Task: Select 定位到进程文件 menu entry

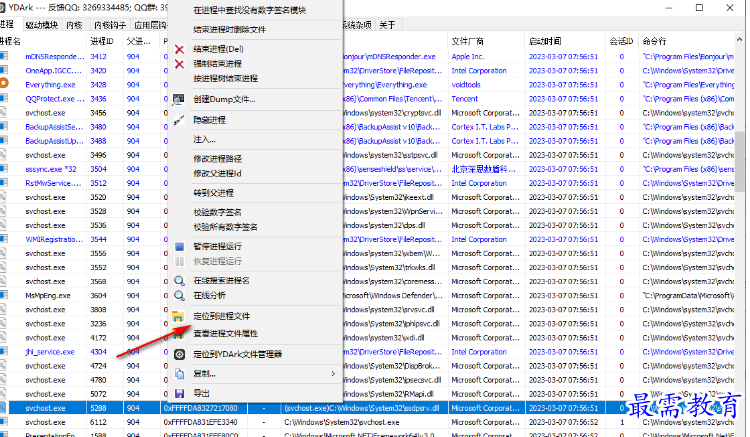Action: click(221, 316)
